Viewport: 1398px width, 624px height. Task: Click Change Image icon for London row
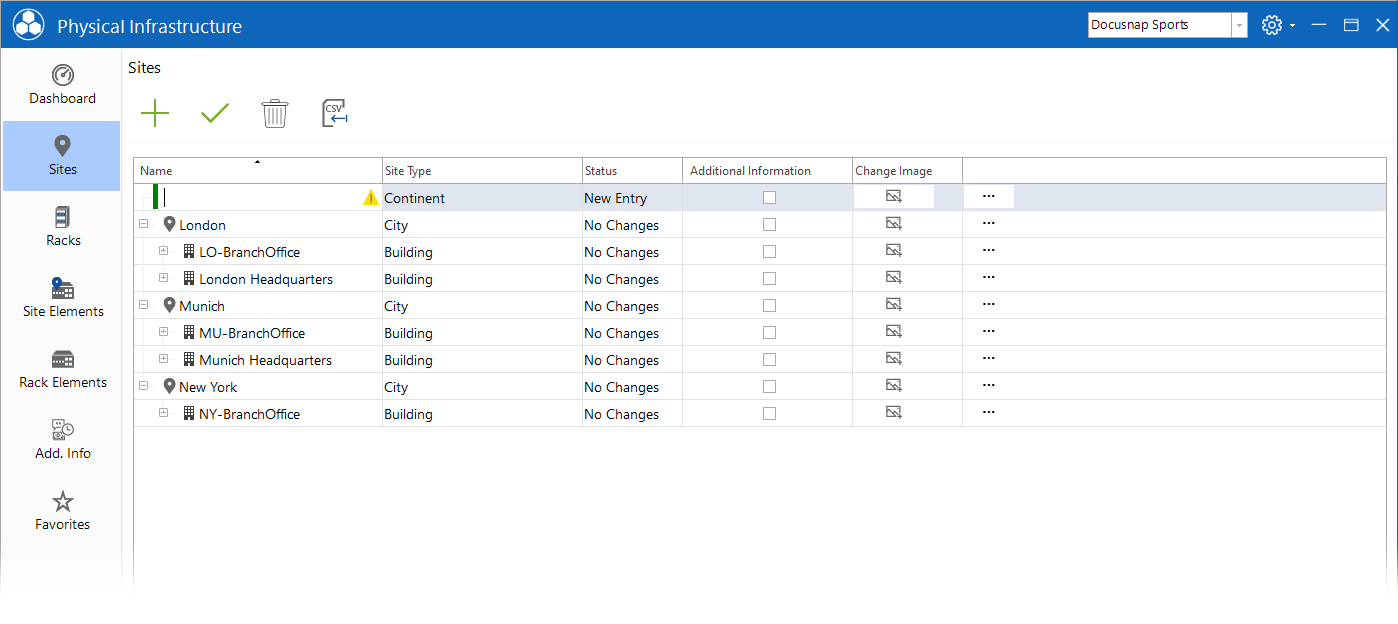[894, 224]
